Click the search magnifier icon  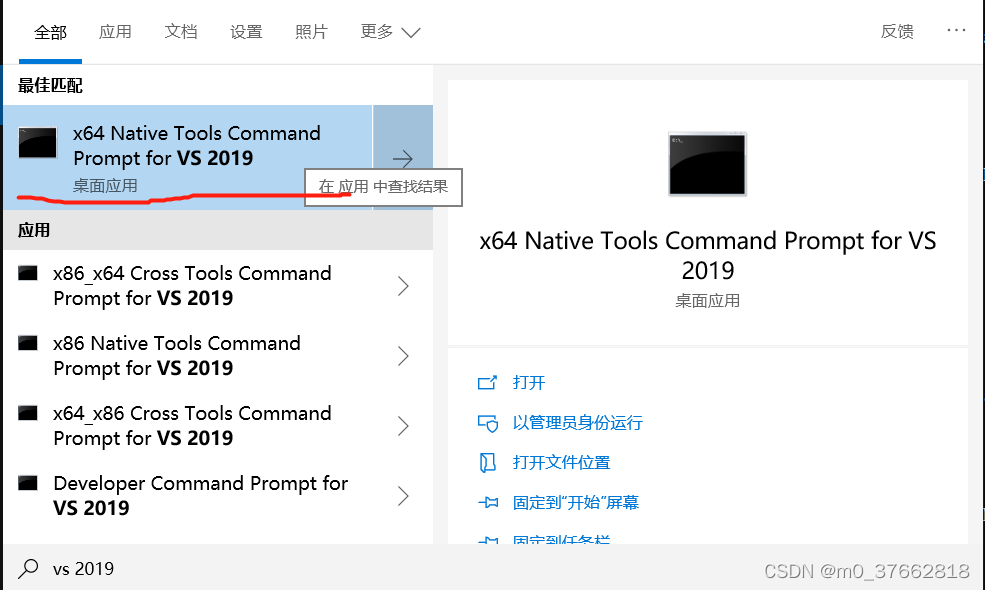click(30, 569)
